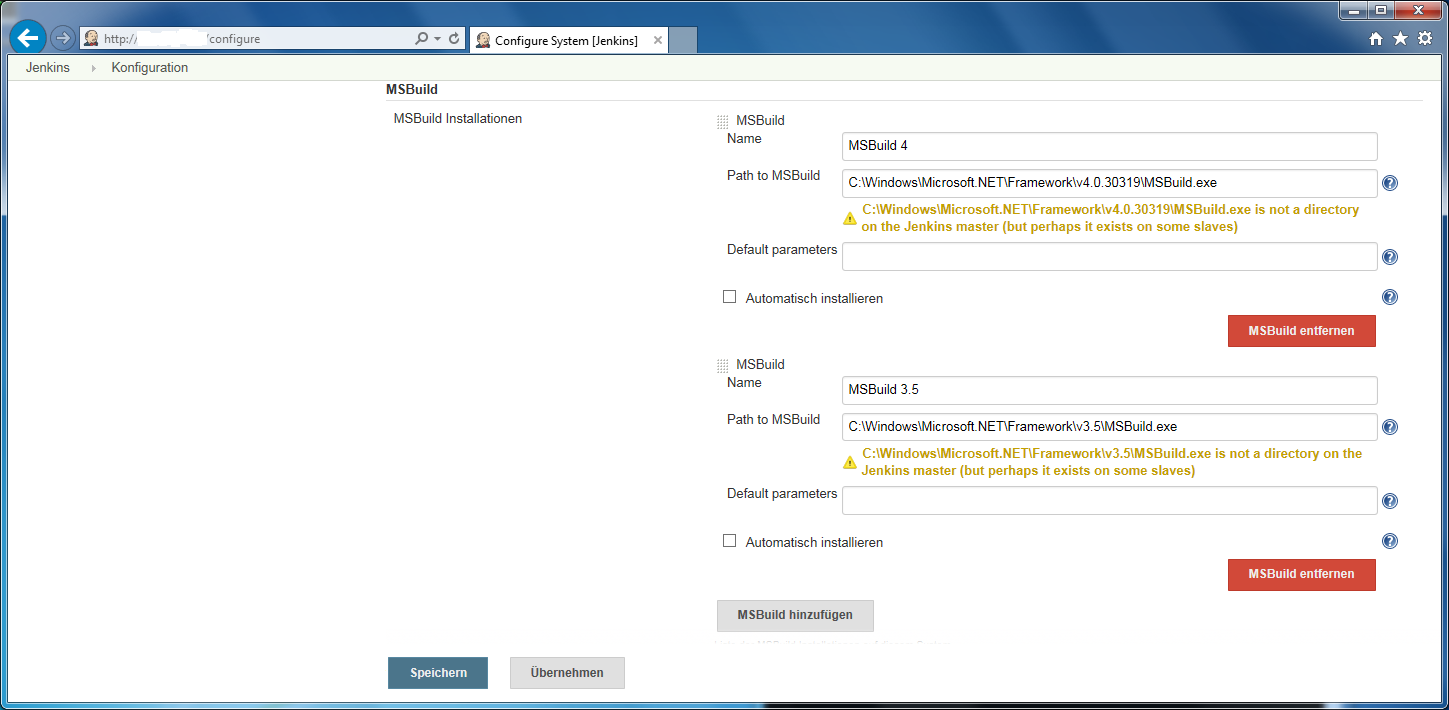Image resolution: width=1449 pixels, height=710 pixels.
Task: Refresh the page using the reload icon
Action: tap(455, 39)
